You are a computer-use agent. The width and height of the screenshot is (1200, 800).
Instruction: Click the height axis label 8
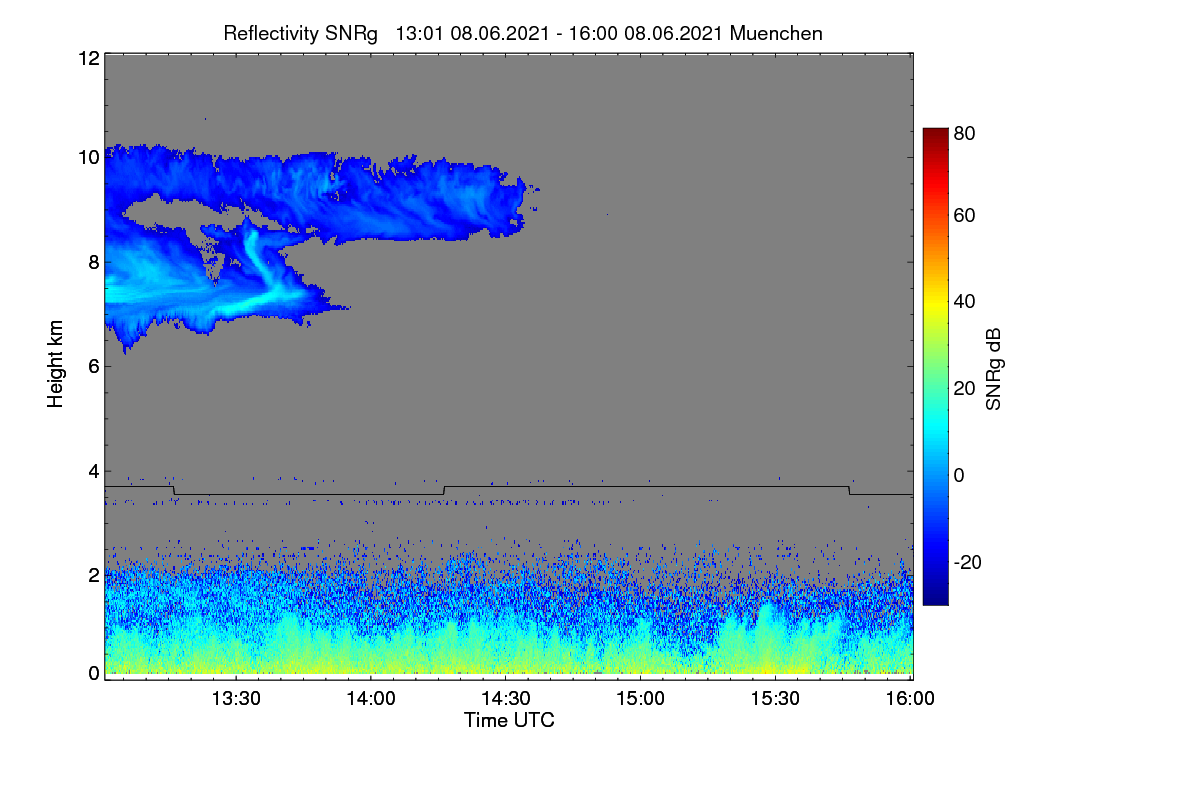pyautogui.click(x=93, y=262)
